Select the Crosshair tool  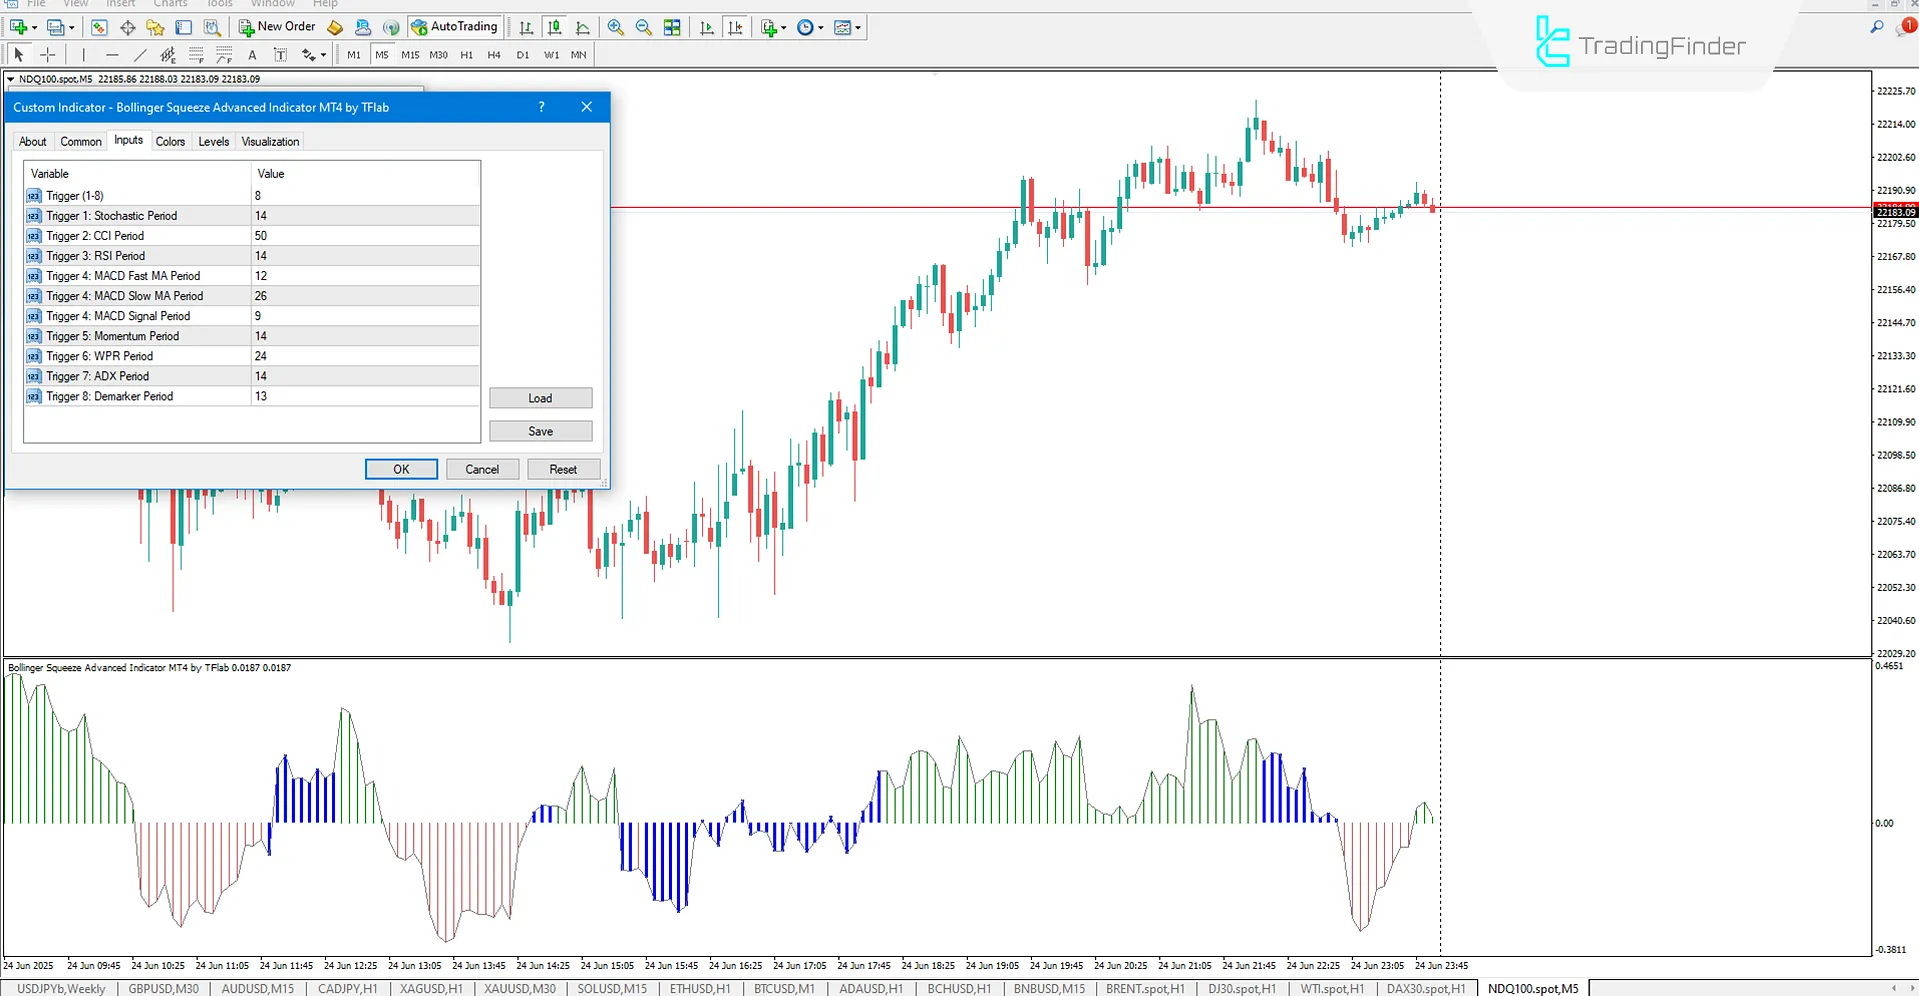pyautogui.click(x=48, y=55)
